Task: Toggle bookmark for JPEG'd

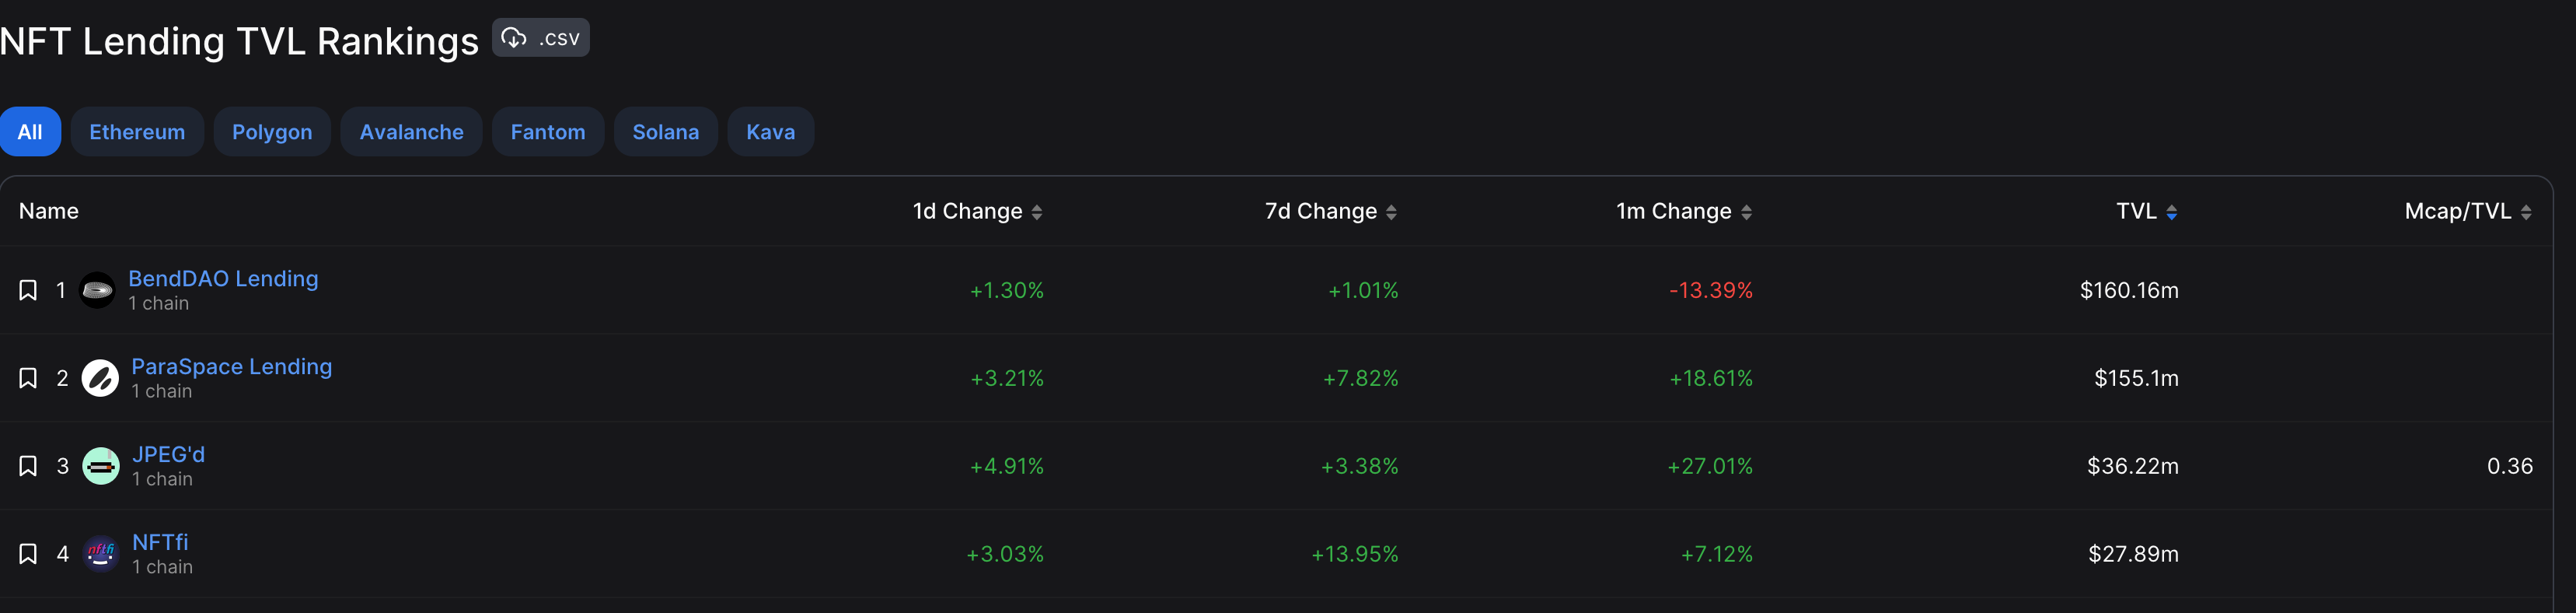Action: point(28,466)
